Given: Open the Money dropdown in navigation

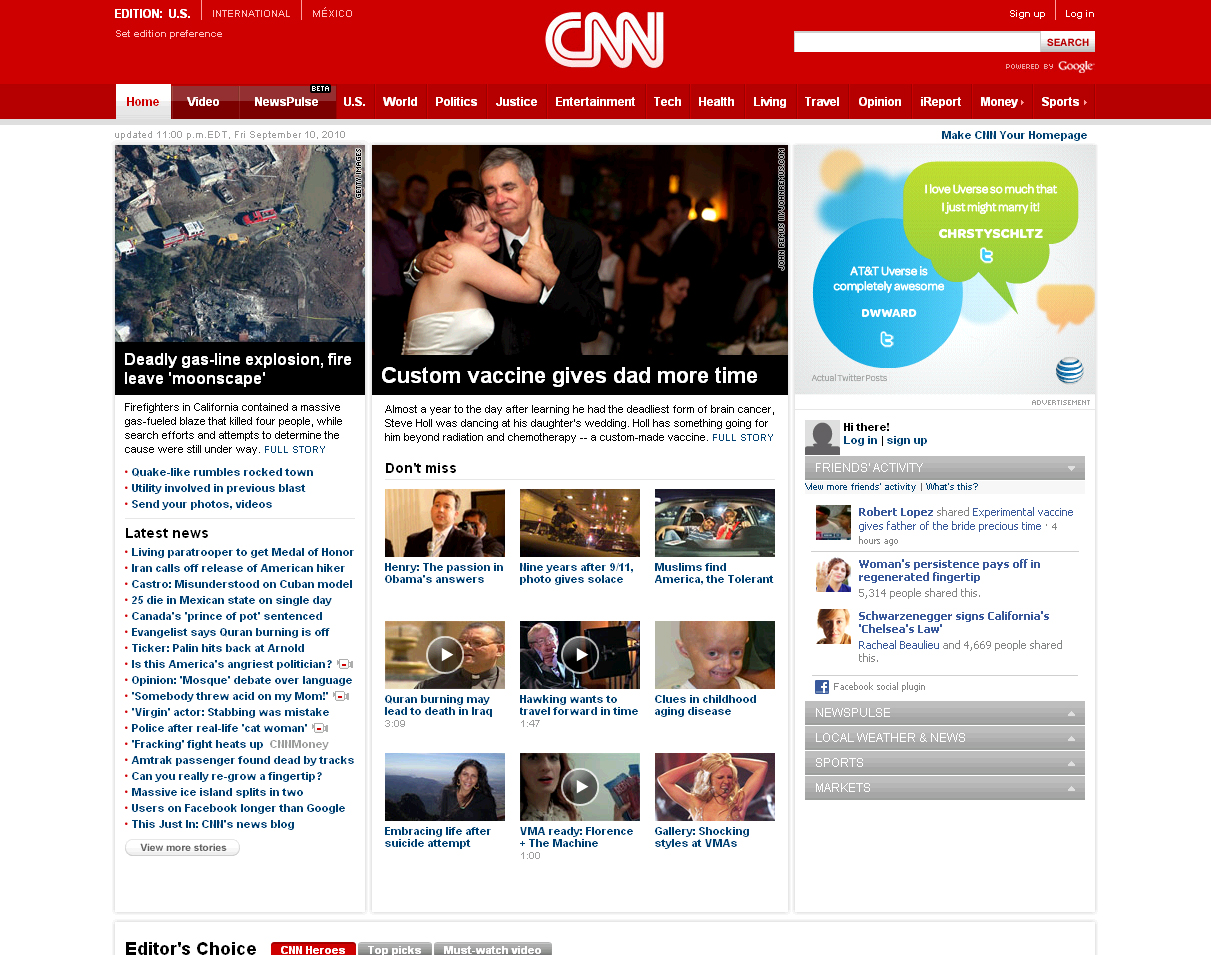Looking at the screenshot, I should 1001,102.
